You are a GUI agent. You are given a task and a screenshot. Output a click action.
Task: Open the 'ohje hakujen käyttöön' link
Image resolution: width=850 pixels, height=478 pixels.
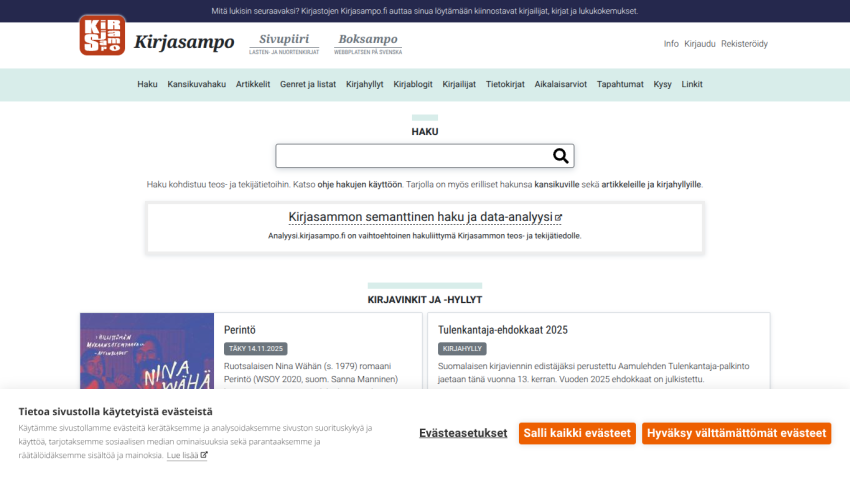click(360, 184)
